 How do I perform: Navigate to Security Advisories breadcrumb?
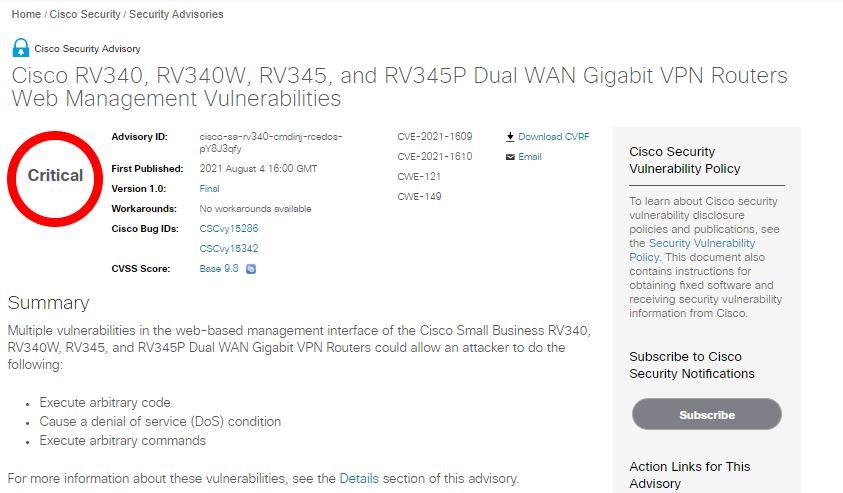[x=176, y=14]
